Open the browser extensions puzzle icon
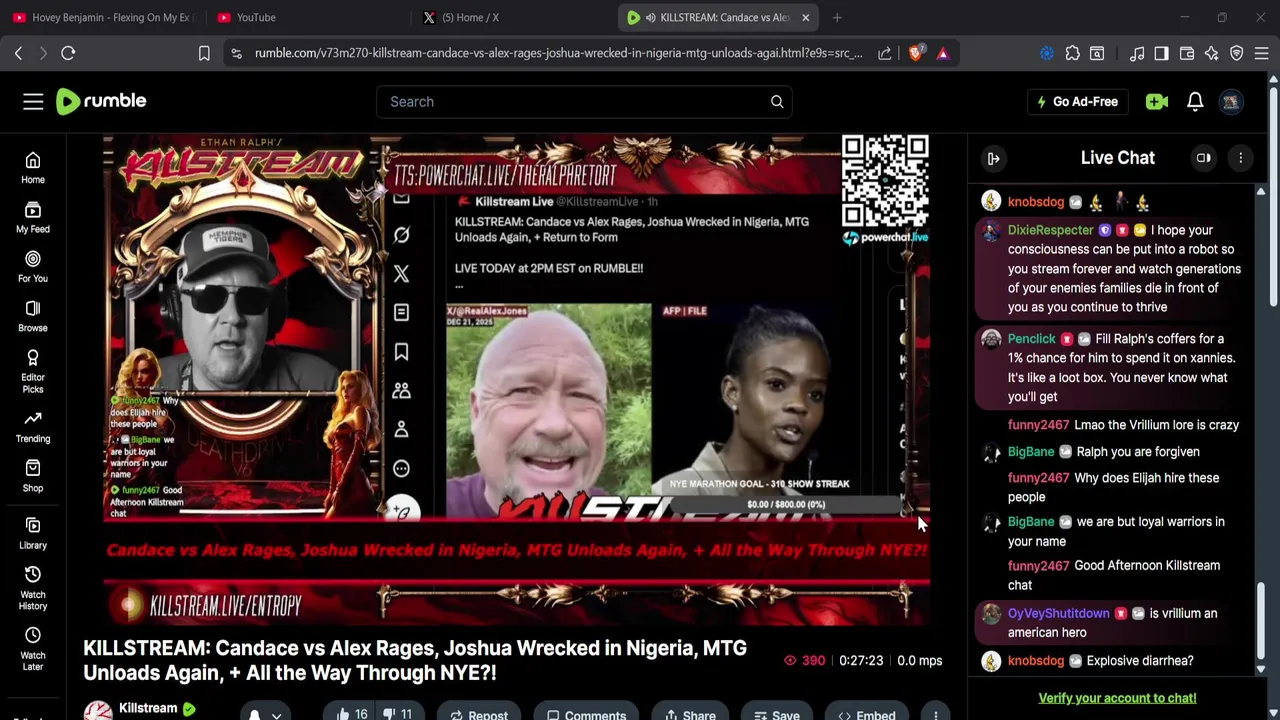 click(1072, 53)
